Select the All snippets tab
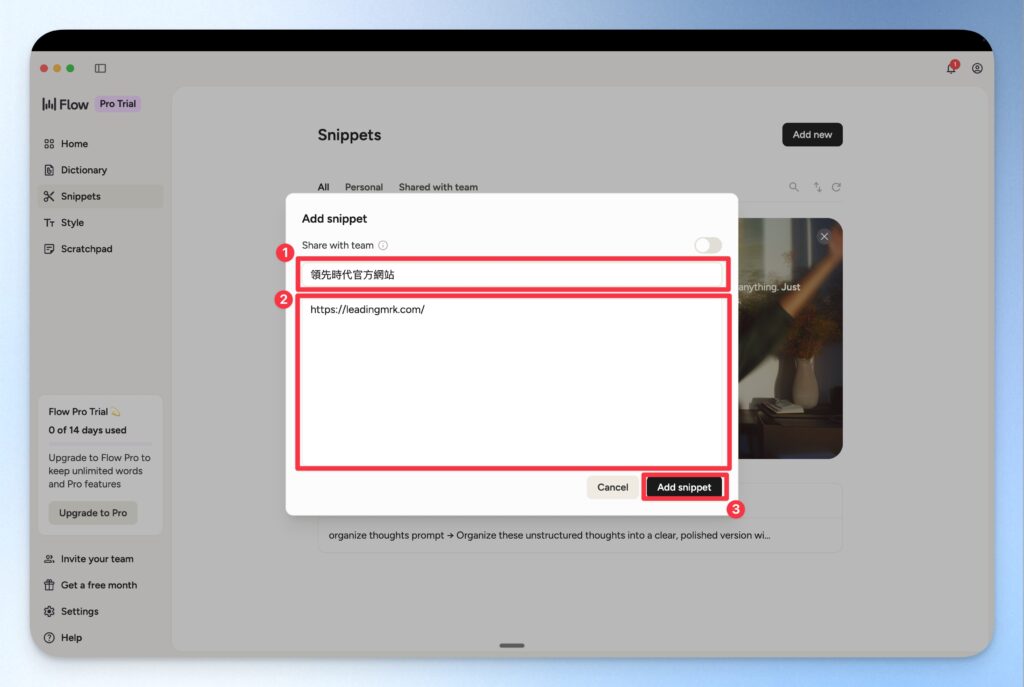Viewport: 1024px width, 687px height. [x=323, y=187]
